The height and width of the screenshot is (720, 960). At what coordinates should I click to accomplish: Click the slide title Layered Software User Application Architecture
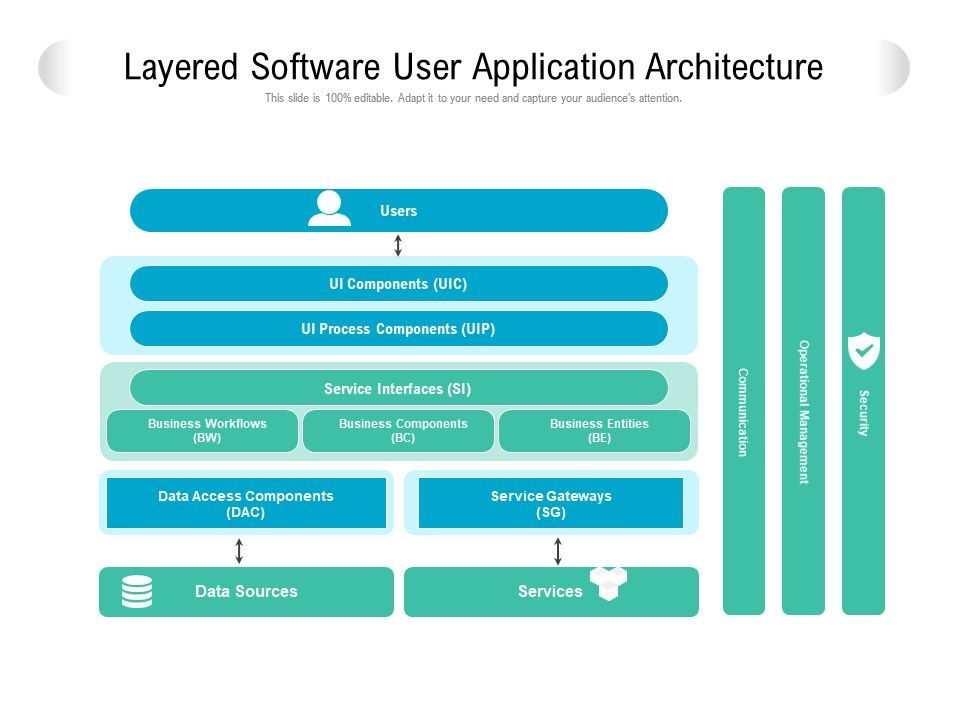[x=473, y=67]
